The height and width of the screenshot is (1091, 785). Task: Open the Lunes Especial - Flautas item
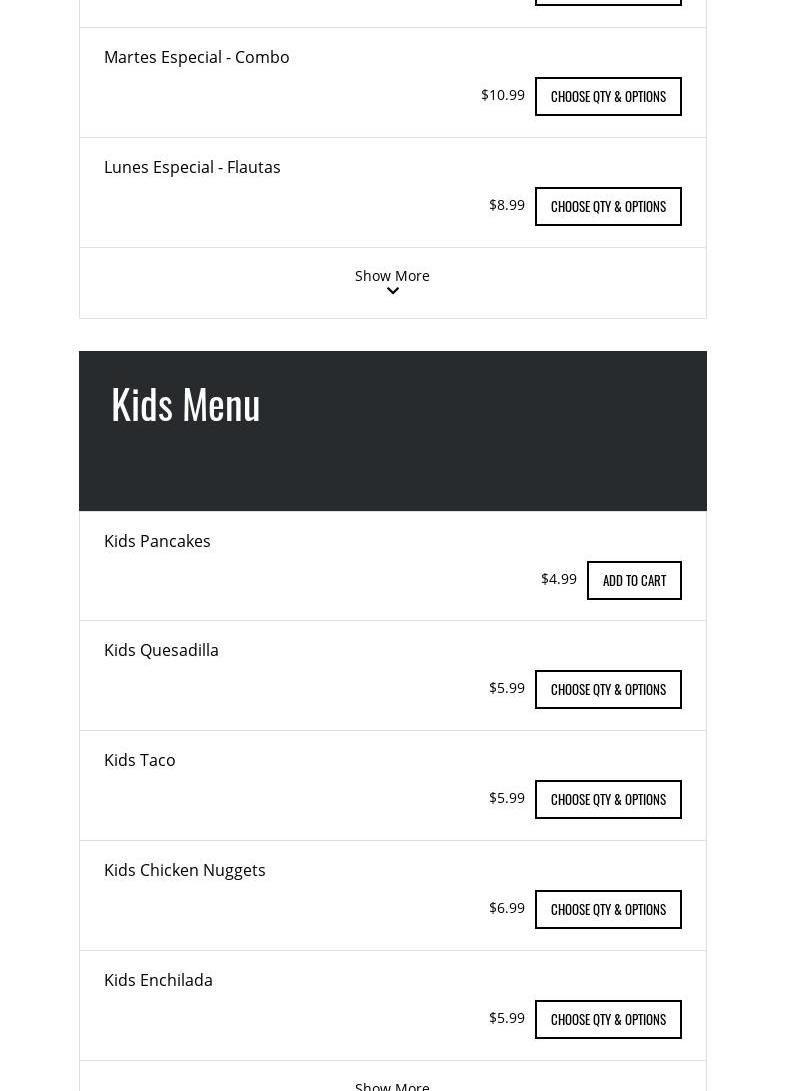pyautogui.click(x=192, y=167)
